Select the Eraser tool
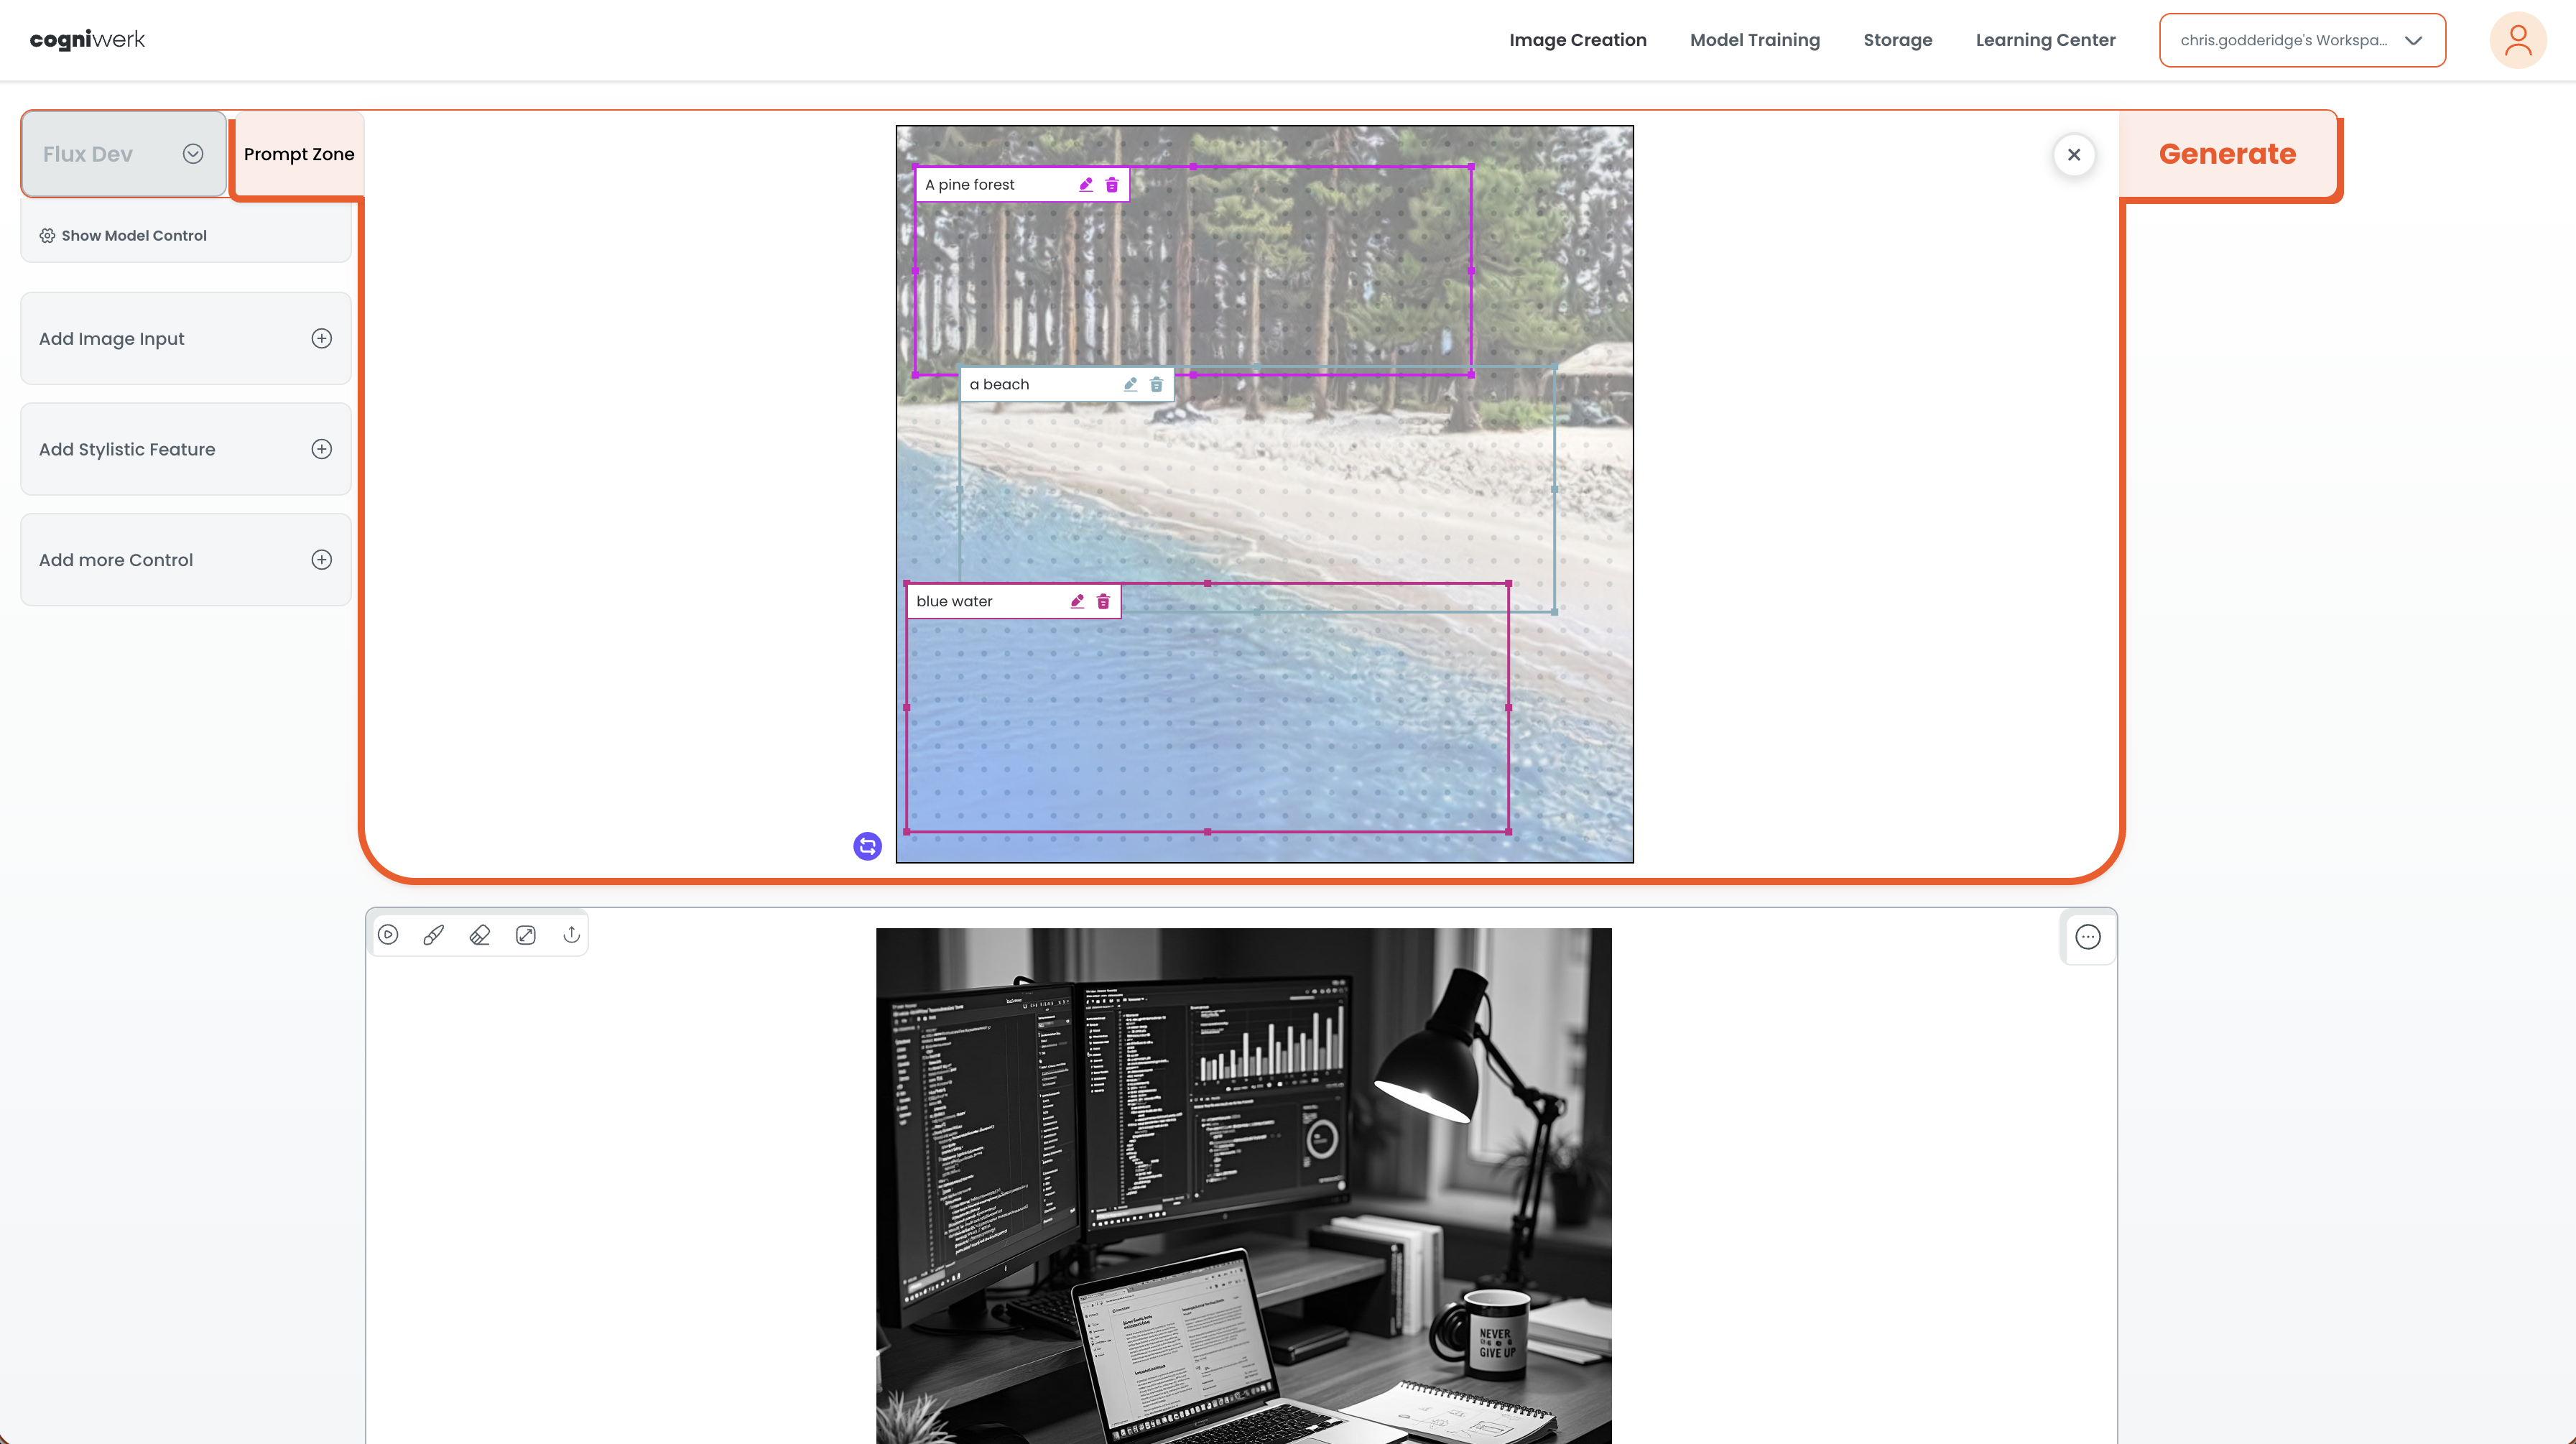This screenshot has height=1444, width=2576. (x=479, y=934)
